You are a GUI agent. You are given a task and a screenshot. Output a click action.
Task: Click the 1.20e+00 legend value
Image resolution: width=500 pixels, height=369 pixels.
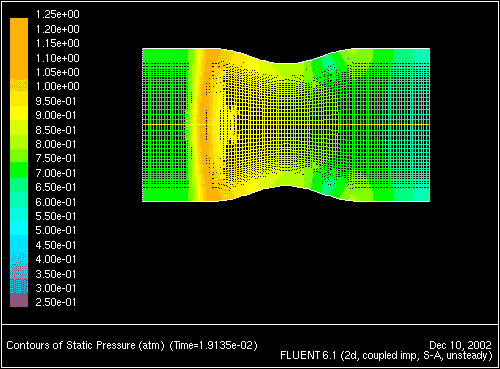click(x=57, y=29)
